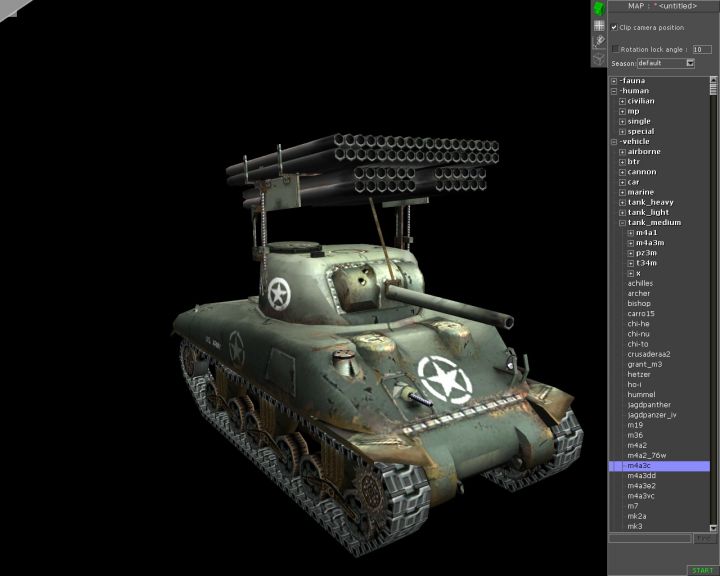720x576 pixels.
Task: Select the green entity cube tool icon
Action: tap(598, 8)
